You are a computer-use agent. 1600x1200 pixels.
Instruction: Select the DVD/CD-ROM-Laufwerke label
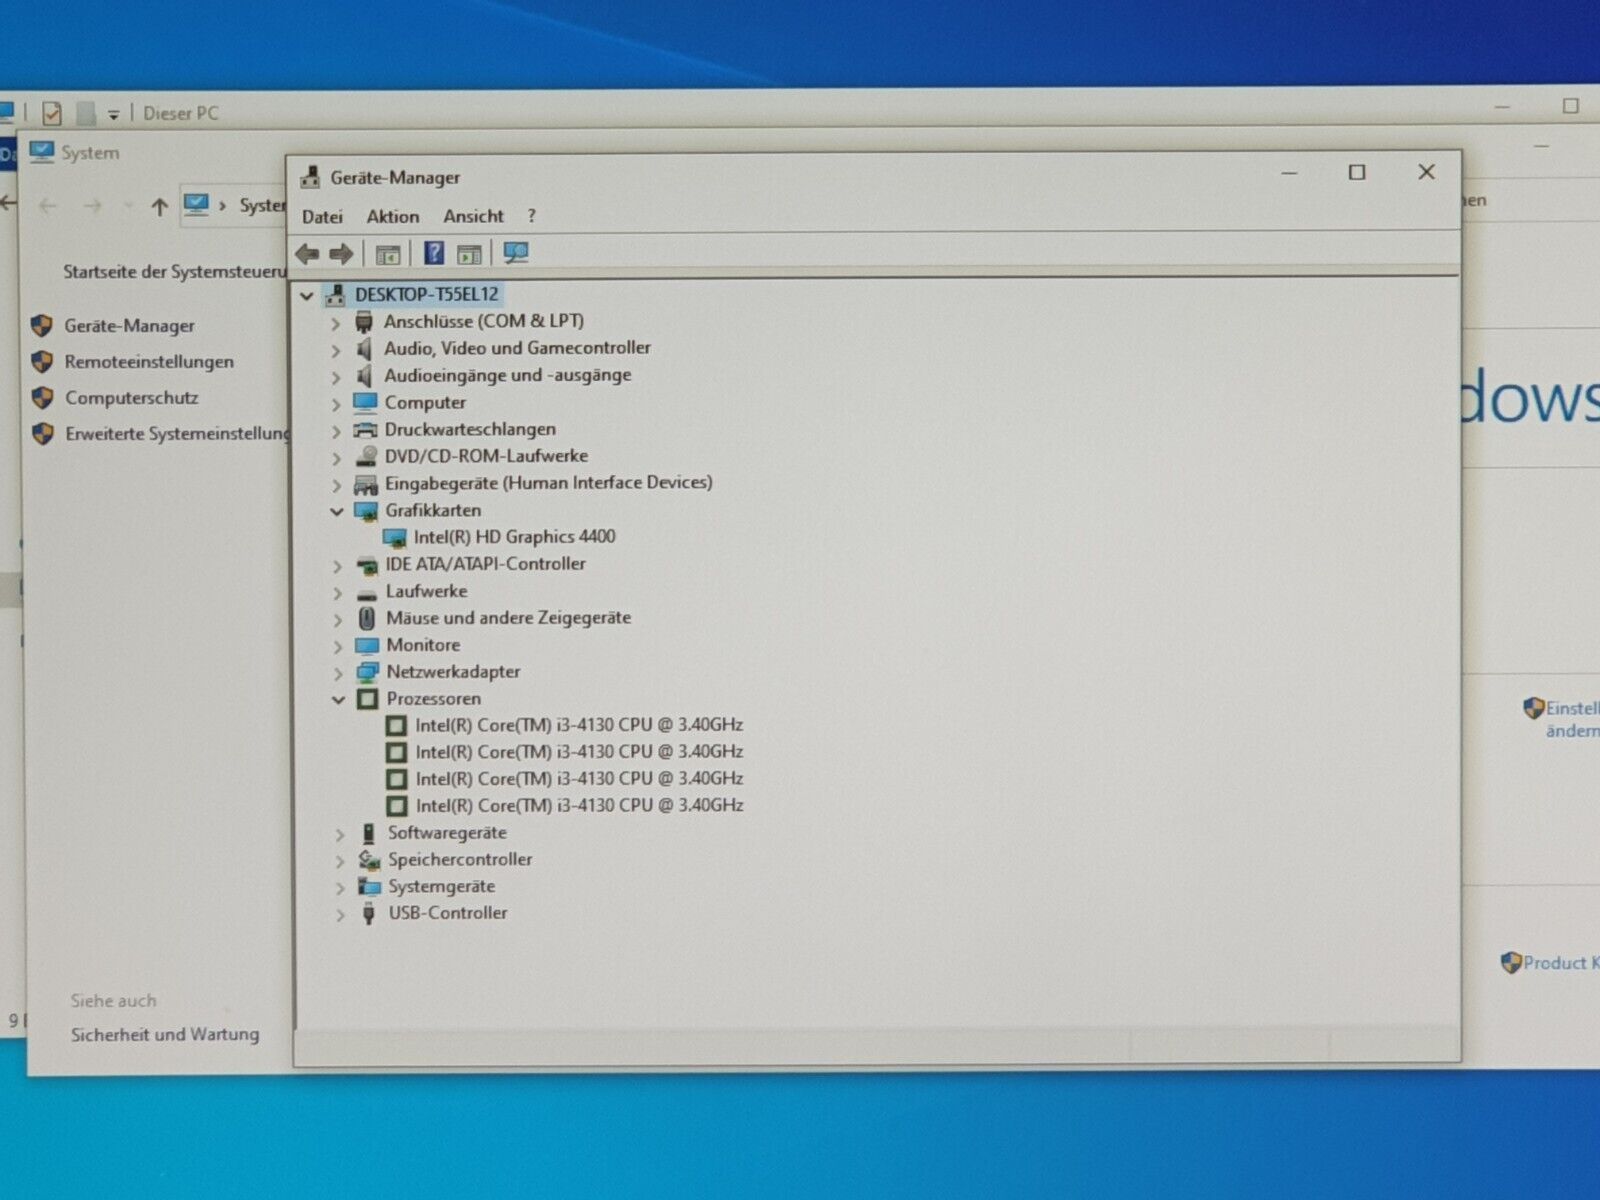[x=486, y=456]
